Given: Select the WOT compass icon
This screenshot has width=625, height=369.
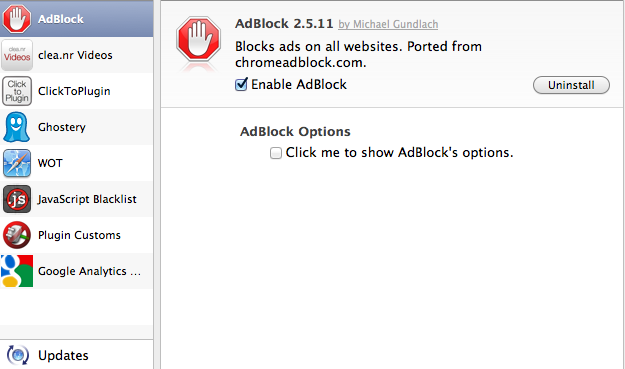Looking at the screenshot, I should coord(17,163).
